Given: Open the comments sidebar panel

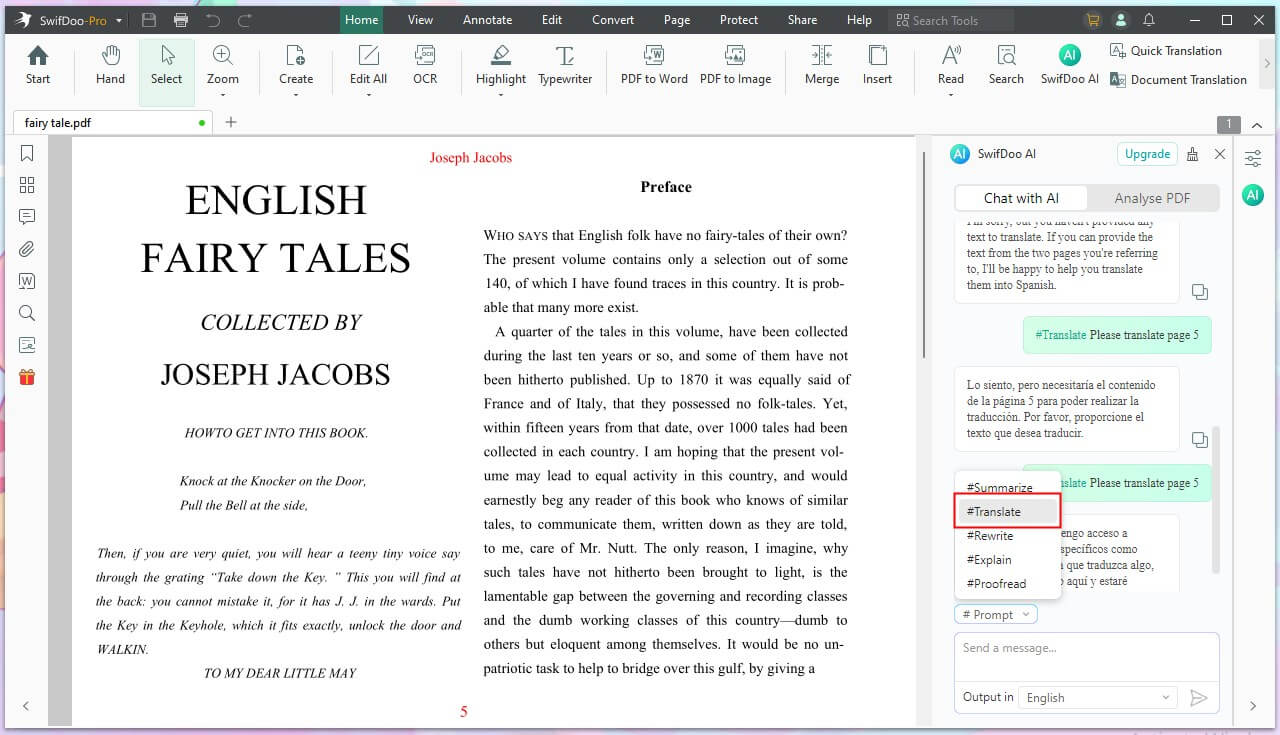Looking at the screenshot, I should 27,217.
